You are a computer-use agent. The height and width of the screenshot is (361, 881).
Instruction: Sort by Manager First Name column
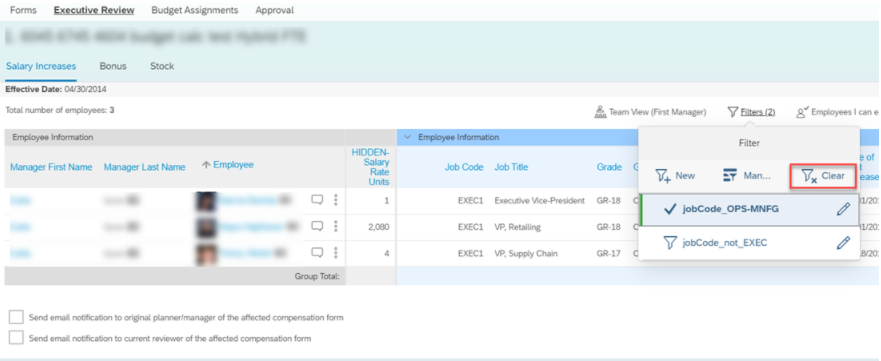click(x=51, y=167)
